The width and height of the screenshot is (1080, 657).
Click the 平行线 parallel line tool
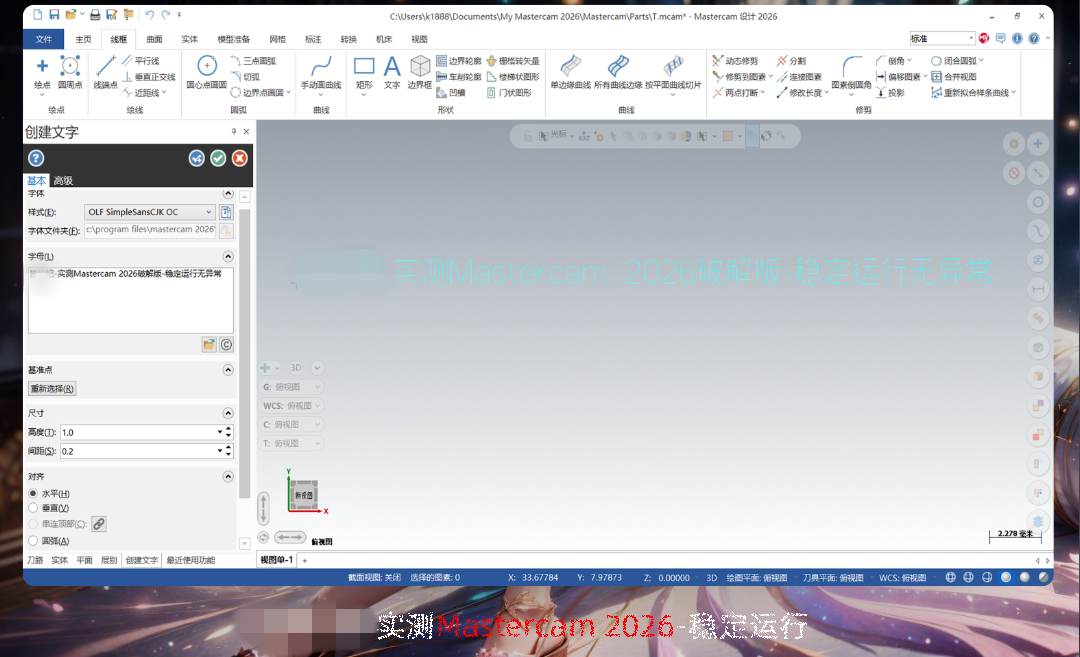click(141, 61)
